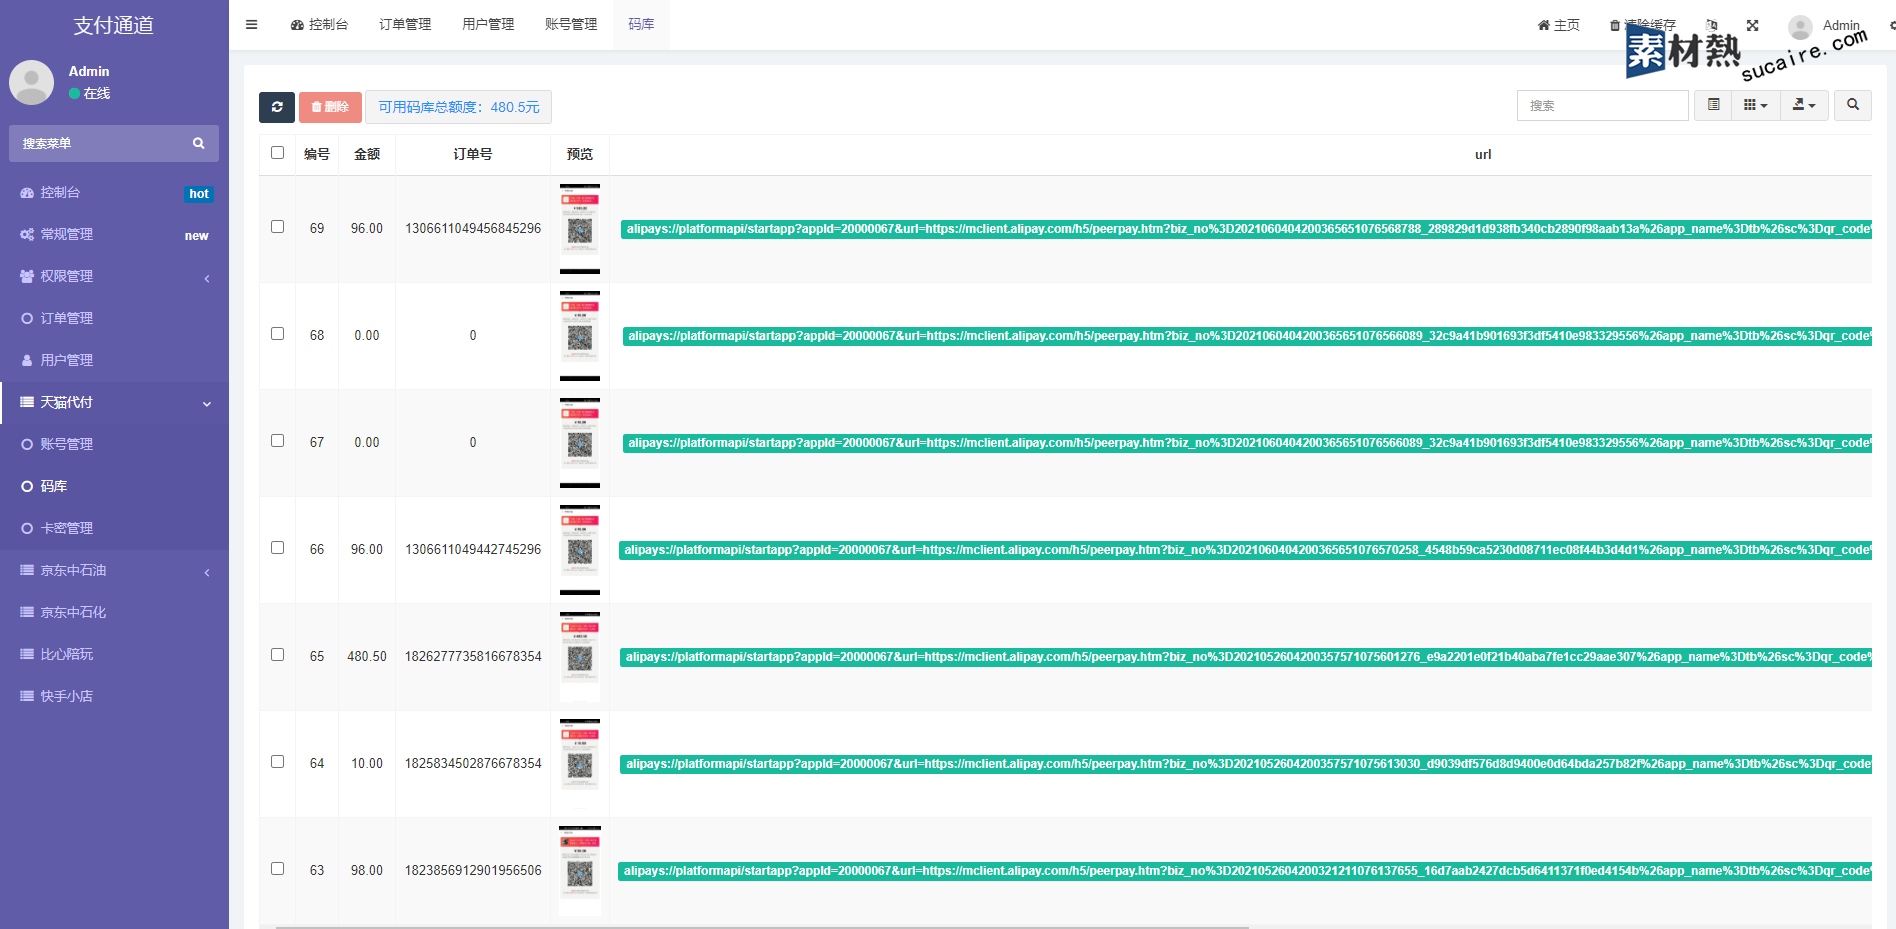Open 常规管理 in the sidebar
The image size is (1896, 929).
(x=114, y=234)
